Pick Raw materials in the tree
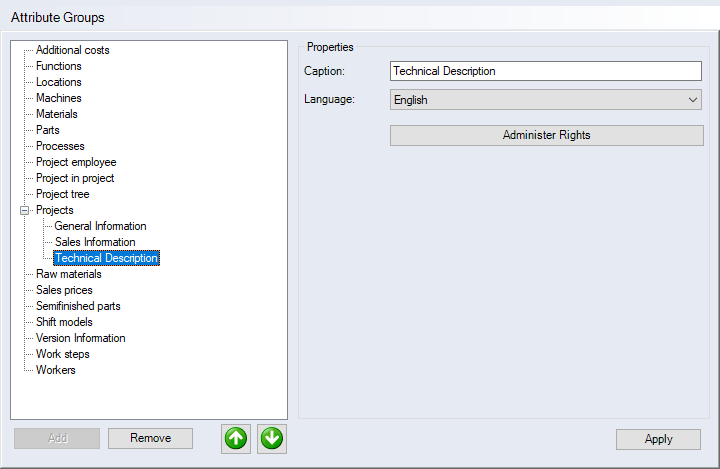This screenshot has height=469, width=720. (x=68, y=274)
